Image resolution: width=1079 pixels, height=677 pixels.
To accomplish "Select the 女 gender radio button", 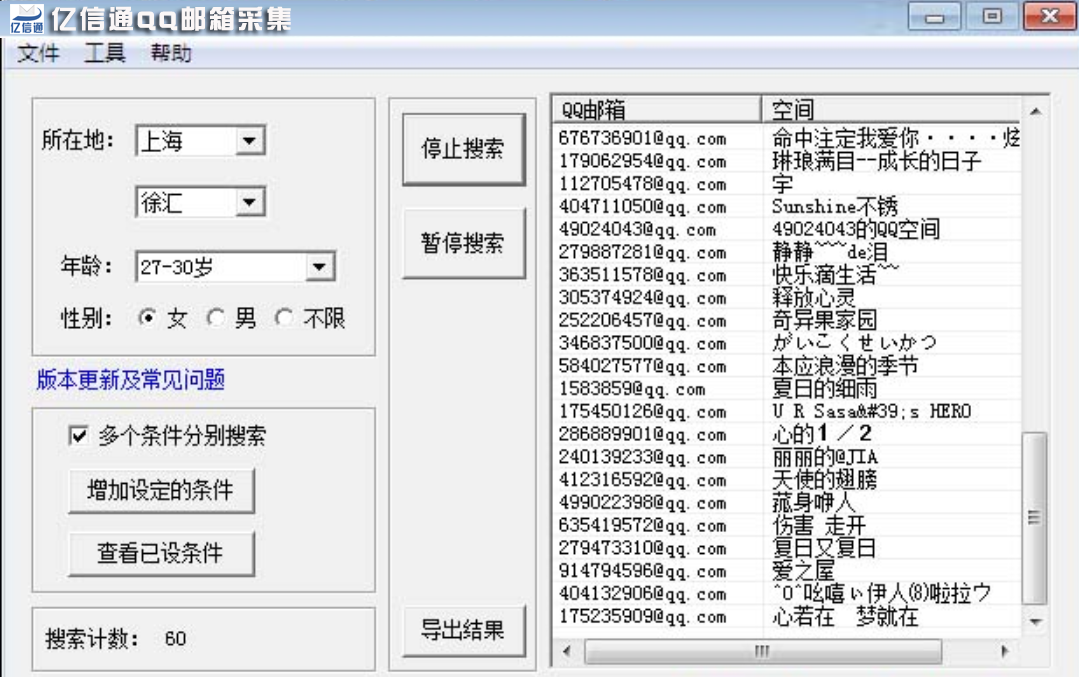I will (148, 318).
